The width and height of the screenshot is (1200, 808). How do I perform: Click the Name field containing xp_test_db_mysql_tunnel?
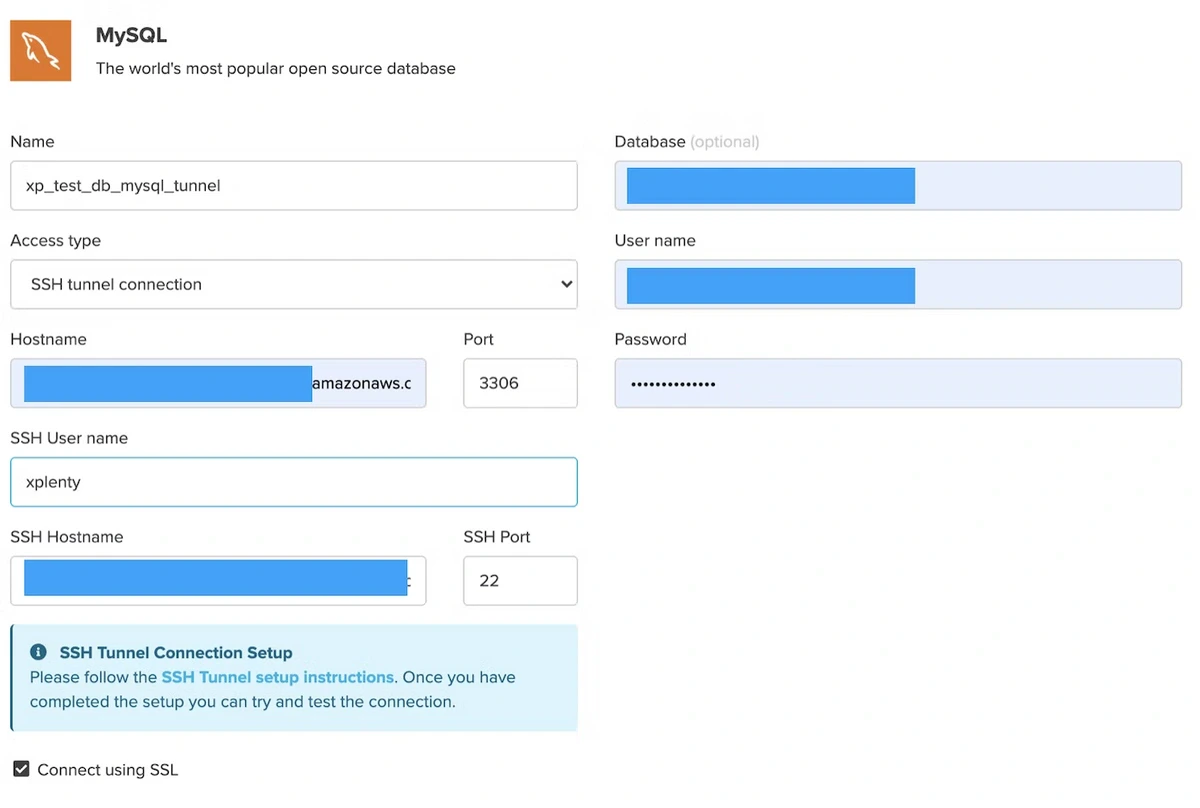(294, 185)
